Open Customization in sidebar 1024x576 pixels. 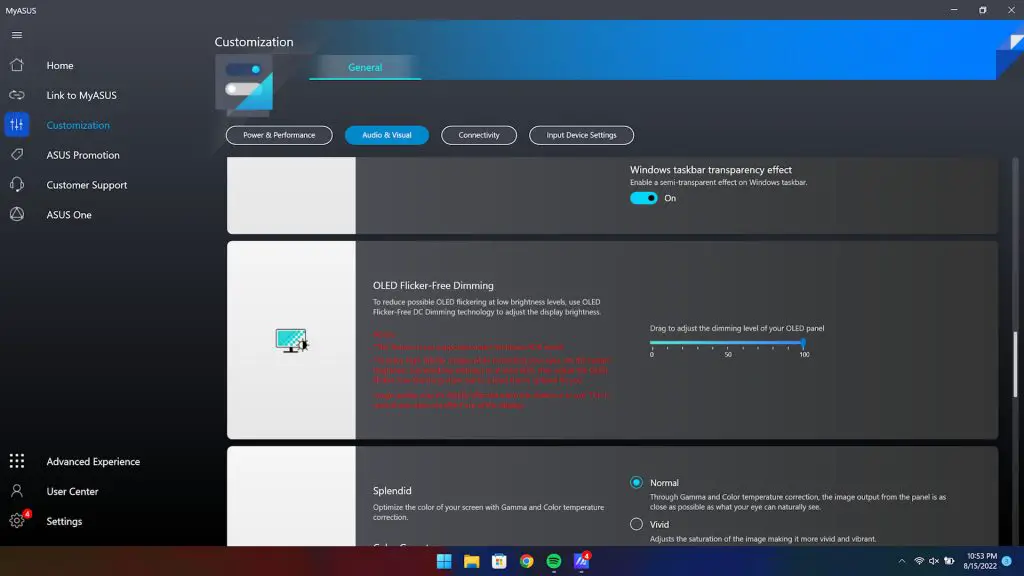point(78,125)
